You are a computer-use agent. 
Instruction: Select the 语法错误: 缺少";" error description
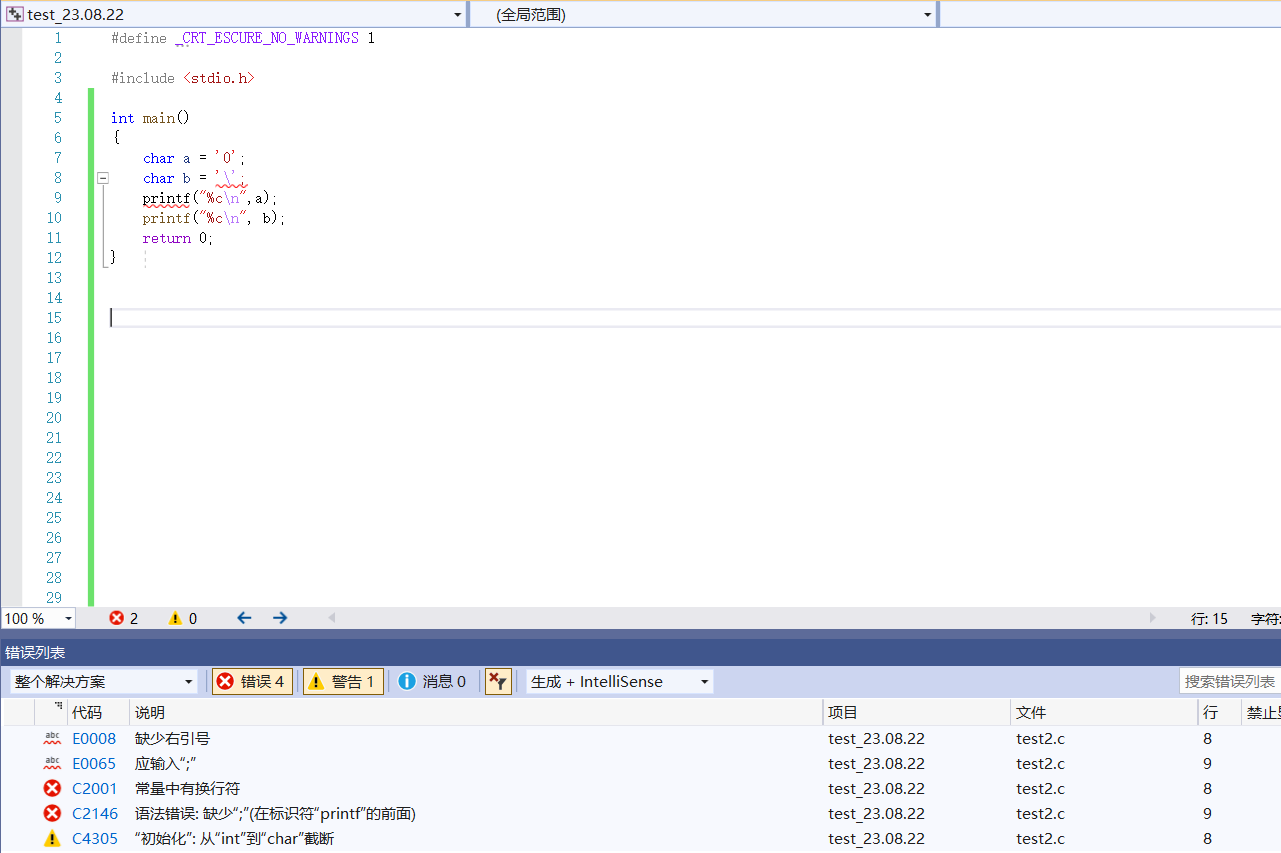275,813
